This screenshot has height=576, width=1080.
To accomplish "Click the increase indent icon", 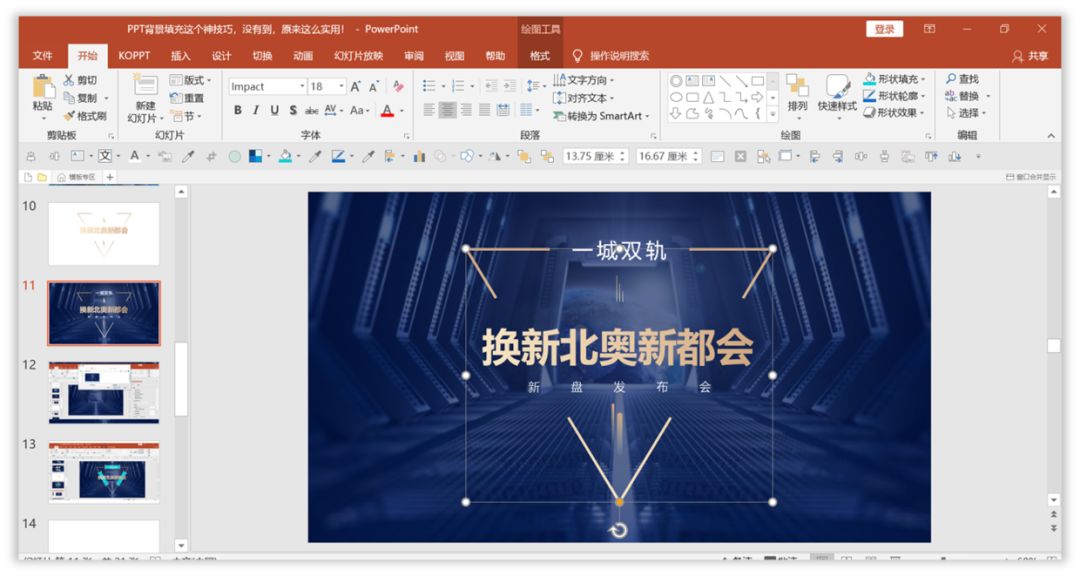I will 509,86.
